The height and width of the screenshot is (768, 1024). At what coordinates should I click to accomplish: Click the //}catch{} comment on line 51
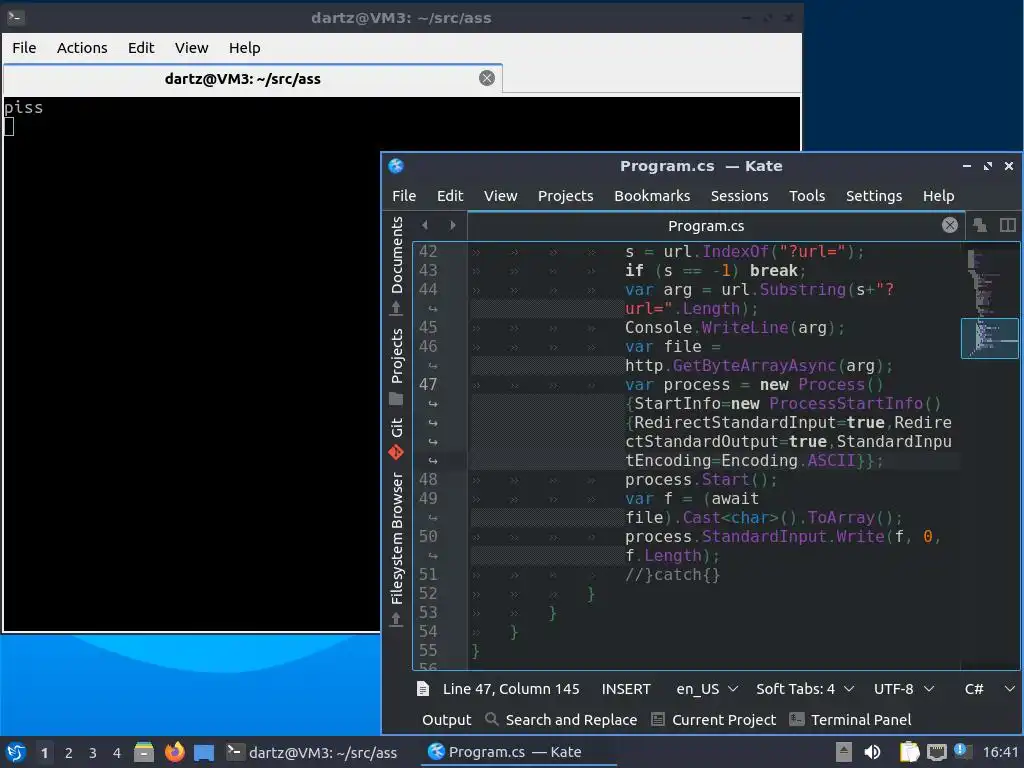click(672, 575)
